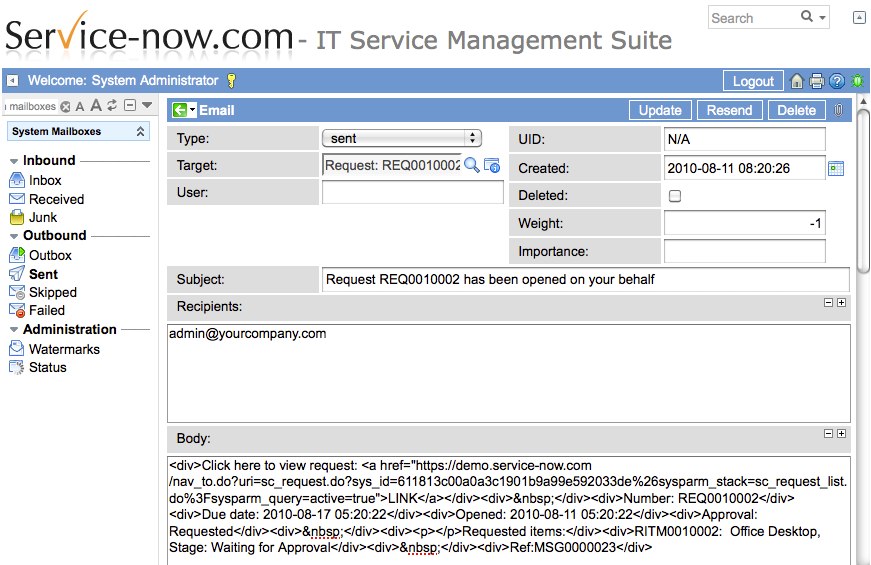871x565 pixels.
Task: Collapse the System Mailboxes application header
Action: 140,131
